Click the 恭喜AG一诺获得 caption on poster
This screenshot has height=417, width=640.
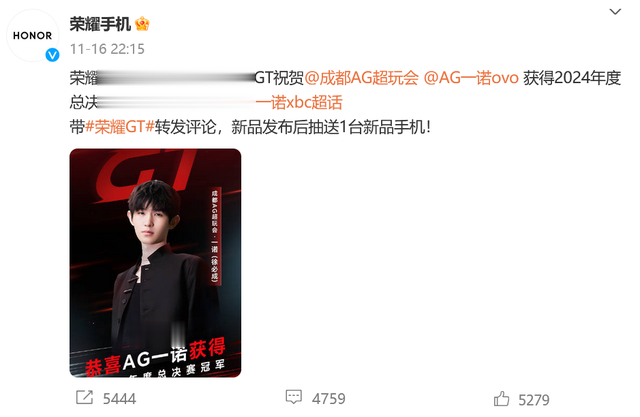[x=155, y=357]
